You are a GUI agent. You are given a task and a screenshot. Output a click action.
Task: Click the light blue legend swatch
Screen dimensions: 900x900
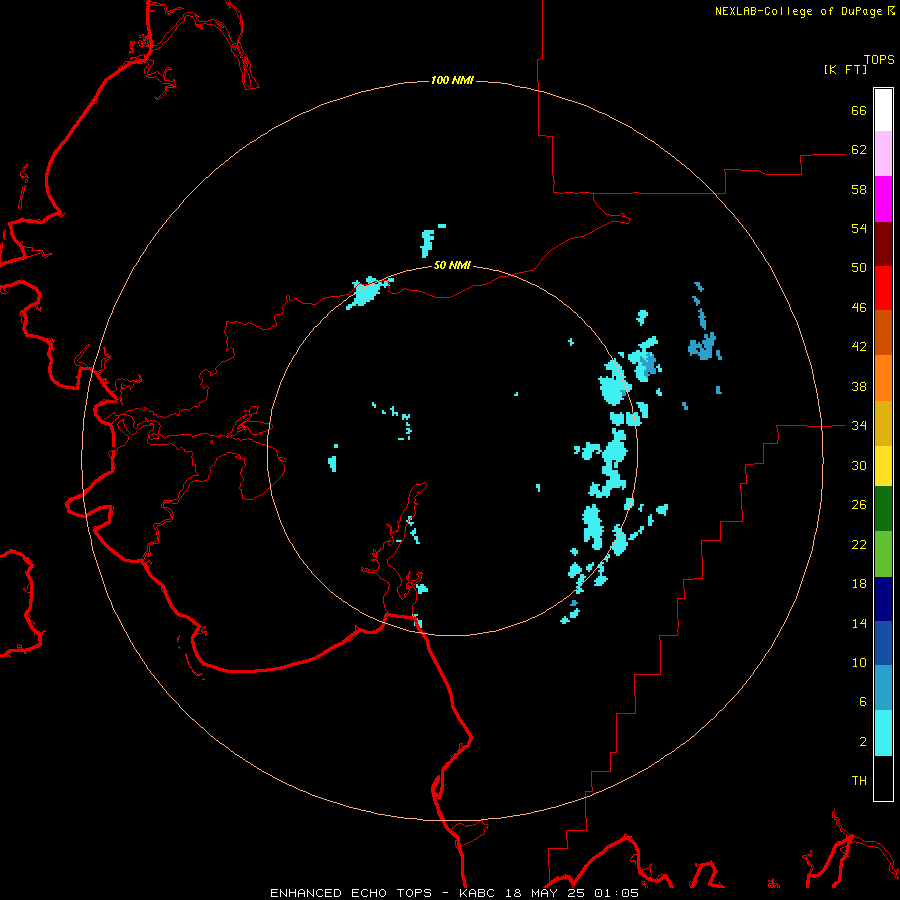coord(883,688)
